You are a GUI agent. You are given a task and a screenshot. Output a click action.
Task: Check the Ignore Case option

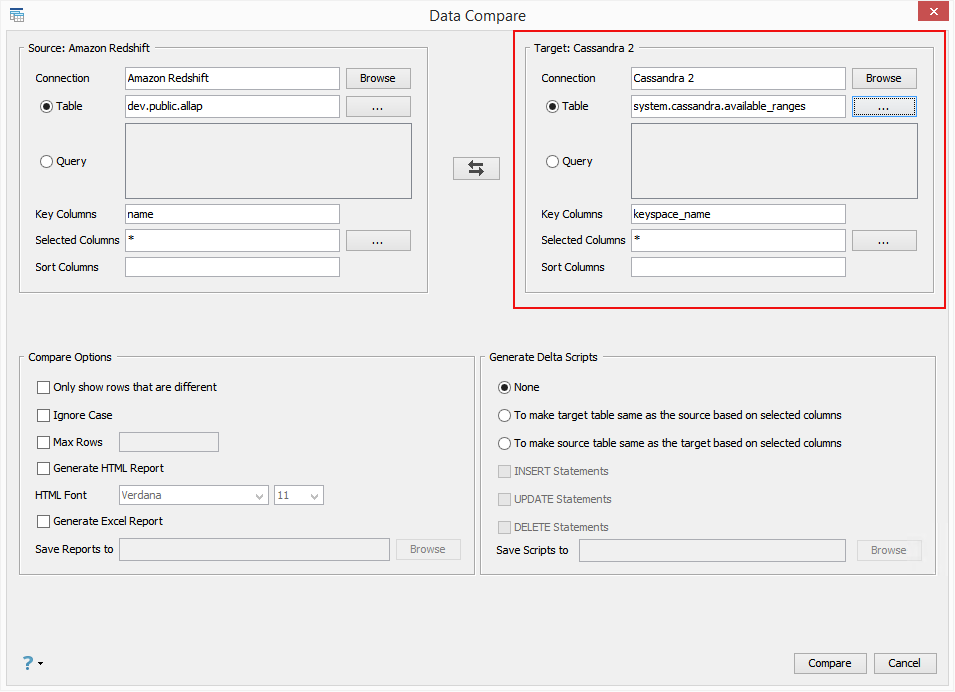point(43,415)
